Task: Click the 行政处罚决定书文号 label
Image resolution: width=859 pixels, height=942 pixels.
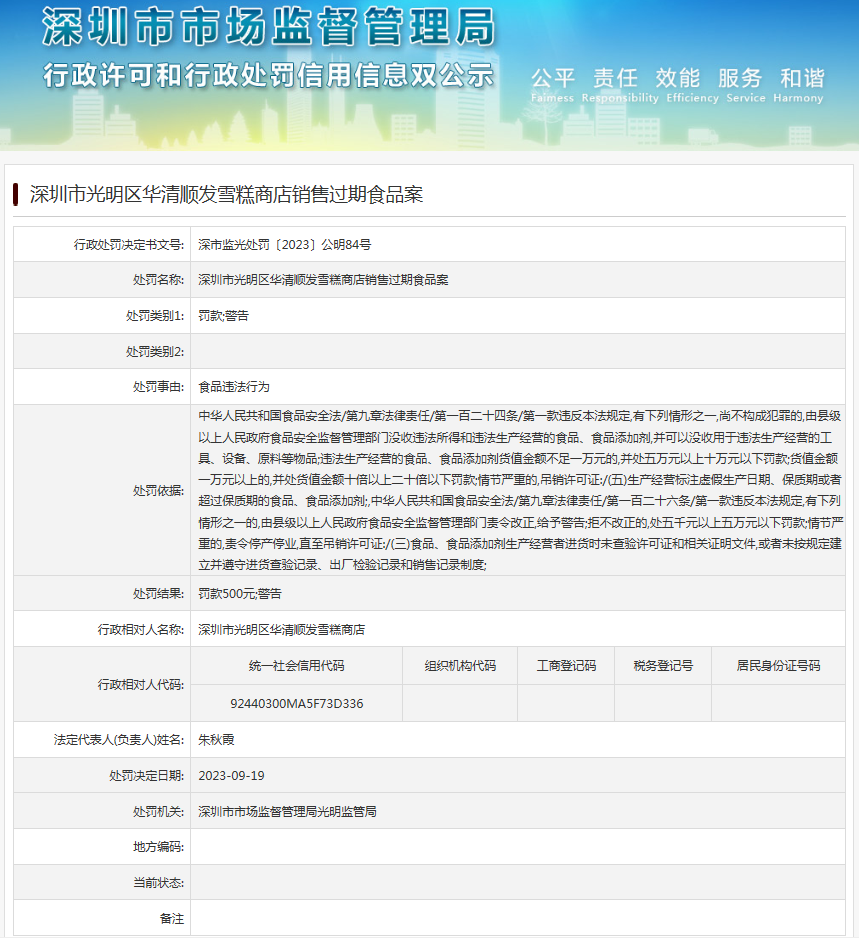Action: (129, 245)
